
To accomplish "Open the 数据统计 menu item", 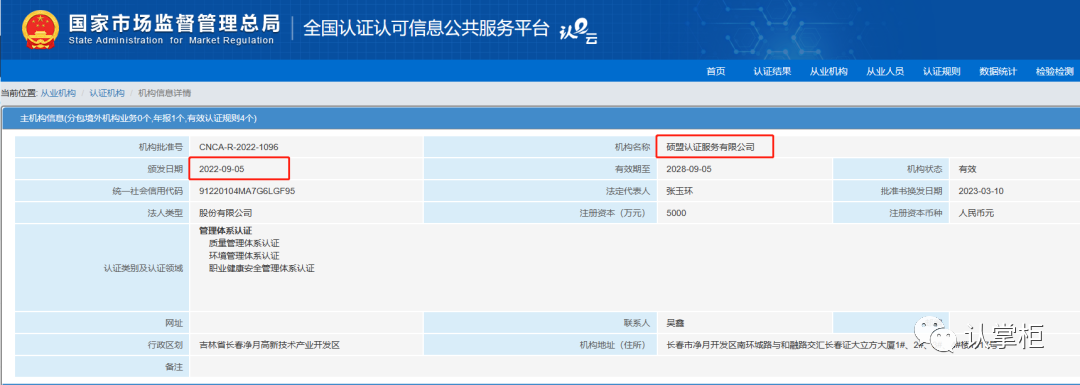I will click(998, 72).
